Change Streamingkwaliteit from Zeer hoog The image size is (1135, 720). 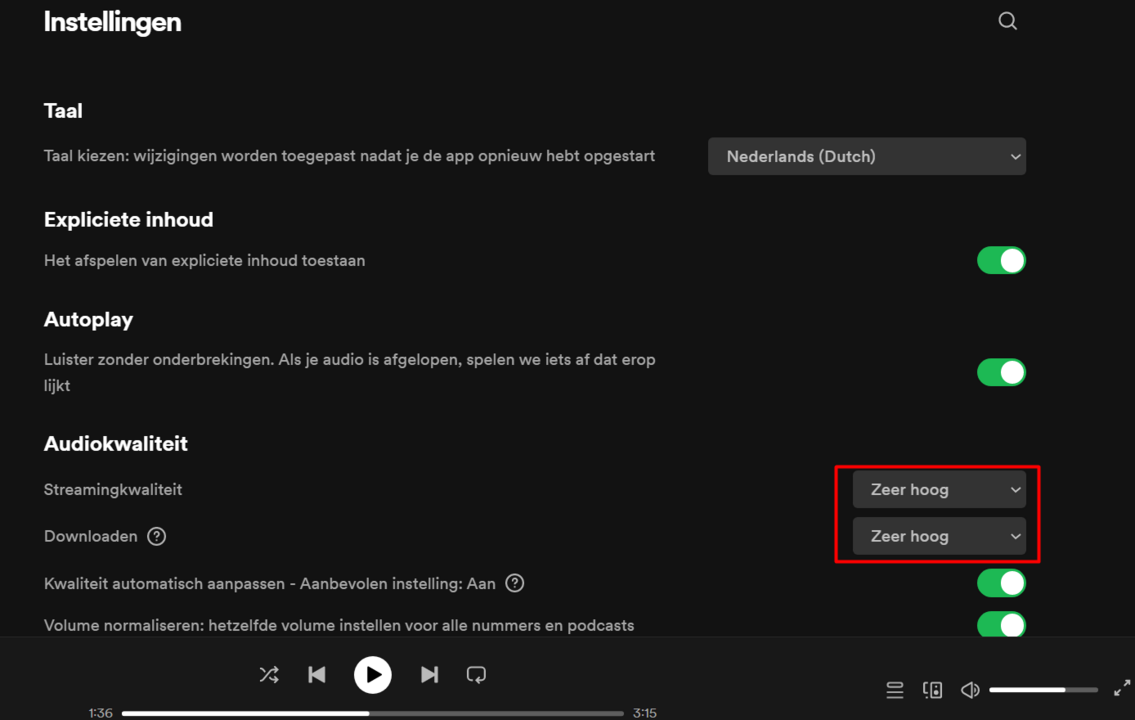pos(938,489)
